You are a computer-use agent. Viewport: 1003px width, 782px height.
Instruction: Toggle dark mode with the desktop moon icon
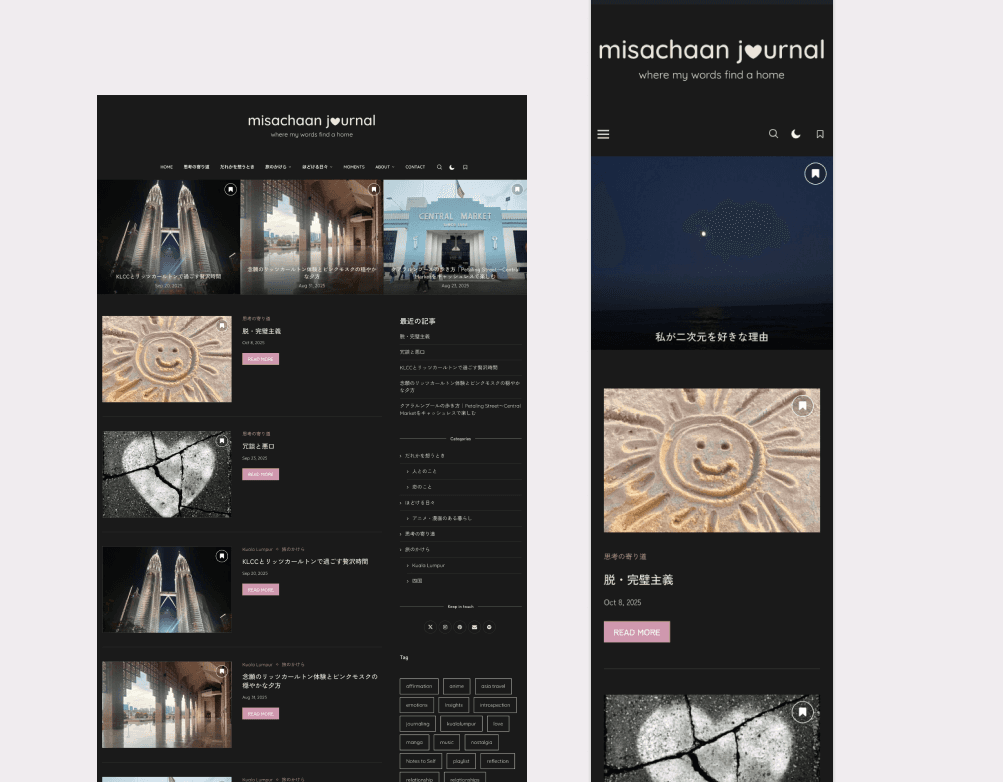click(x=452, y=167)
